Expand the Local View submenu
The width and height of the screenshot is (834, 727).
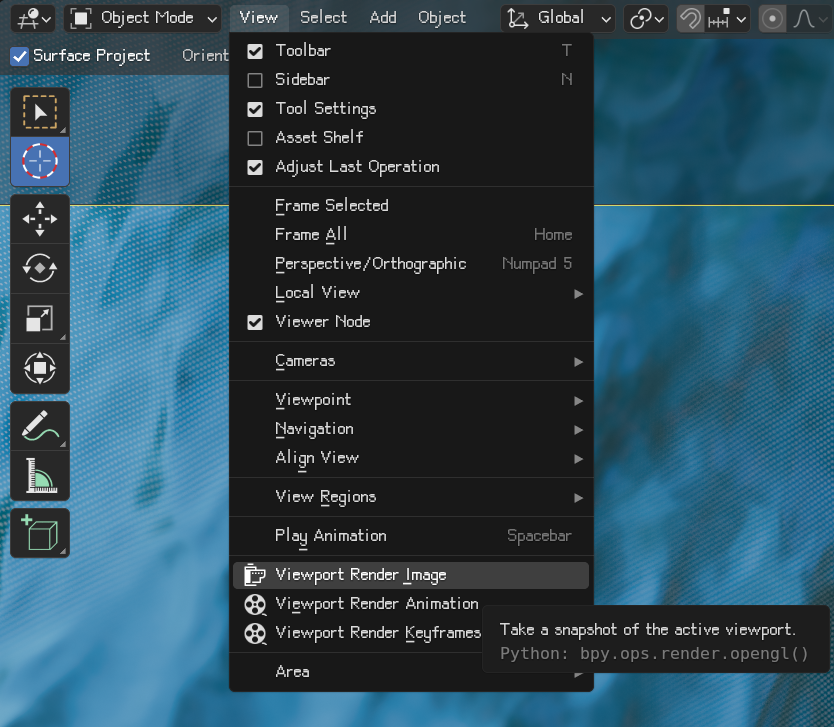click(411, 293)
